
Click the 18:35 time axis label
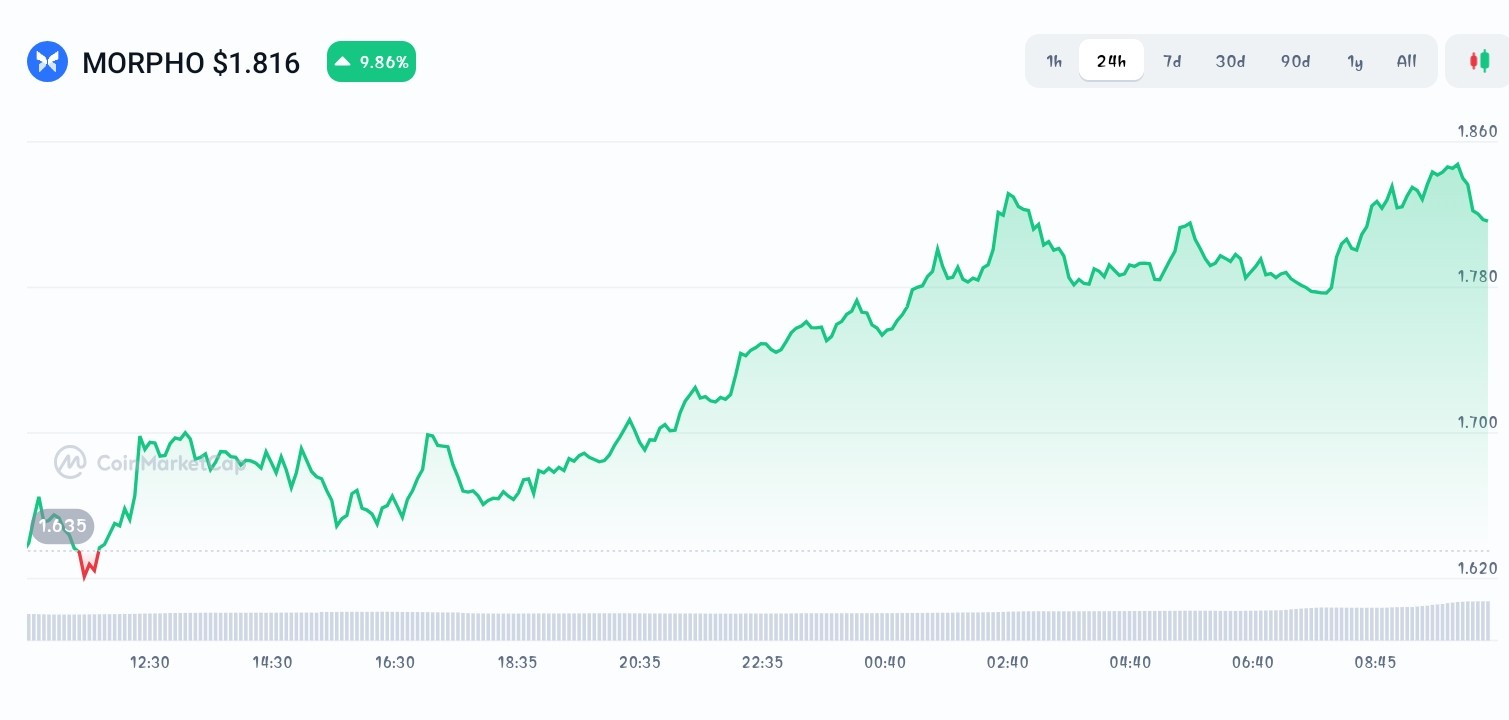[517, 662]
